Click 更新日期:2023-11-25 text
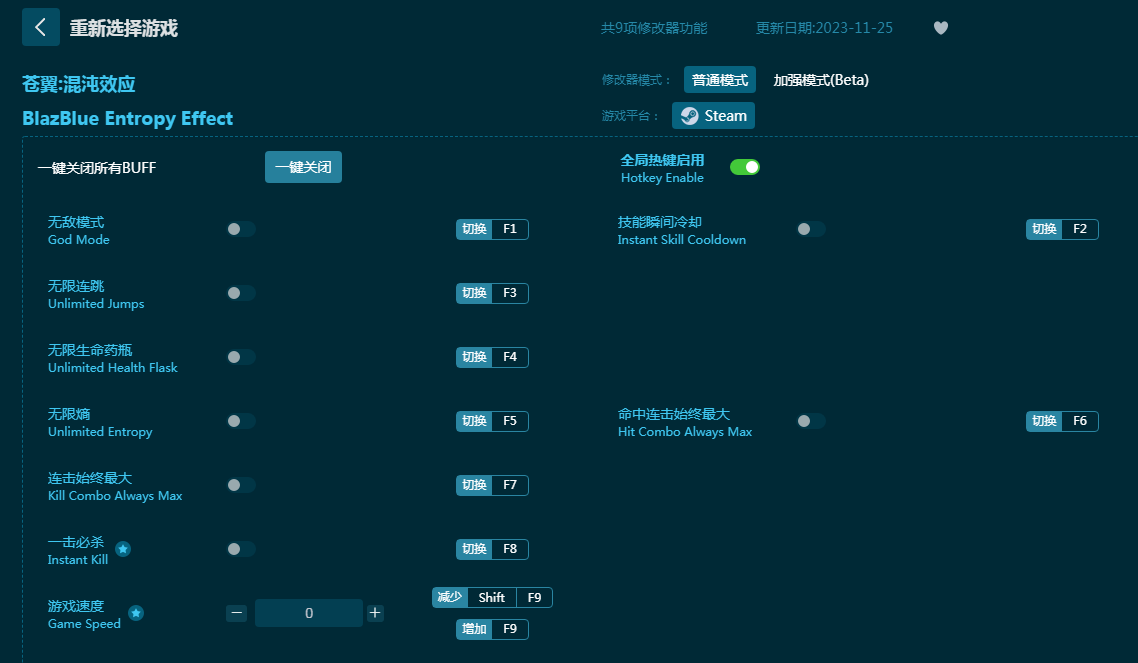Viewport: 1138px width, 663px height. 824,28
